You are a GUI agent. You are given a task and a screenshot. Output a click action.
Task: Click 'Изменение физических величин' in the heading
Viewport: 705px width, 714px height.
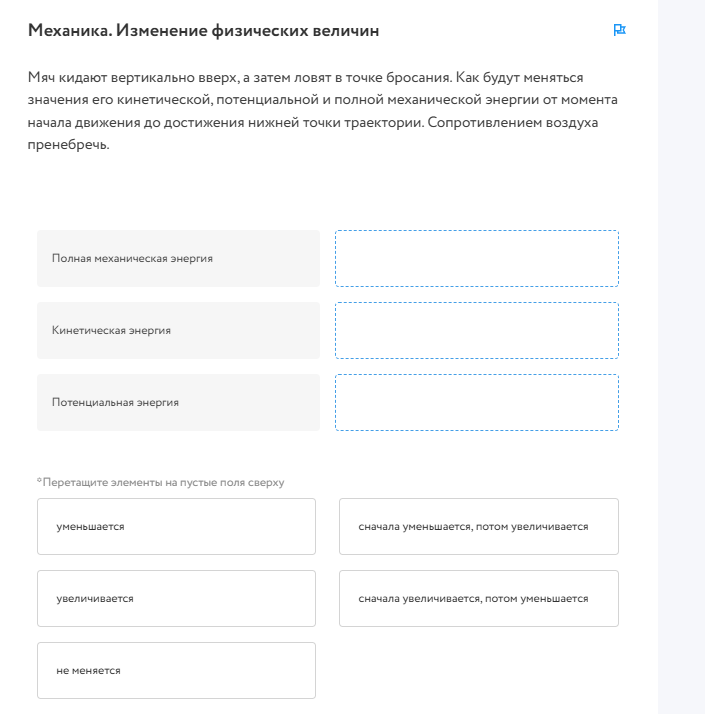point(247,31)
